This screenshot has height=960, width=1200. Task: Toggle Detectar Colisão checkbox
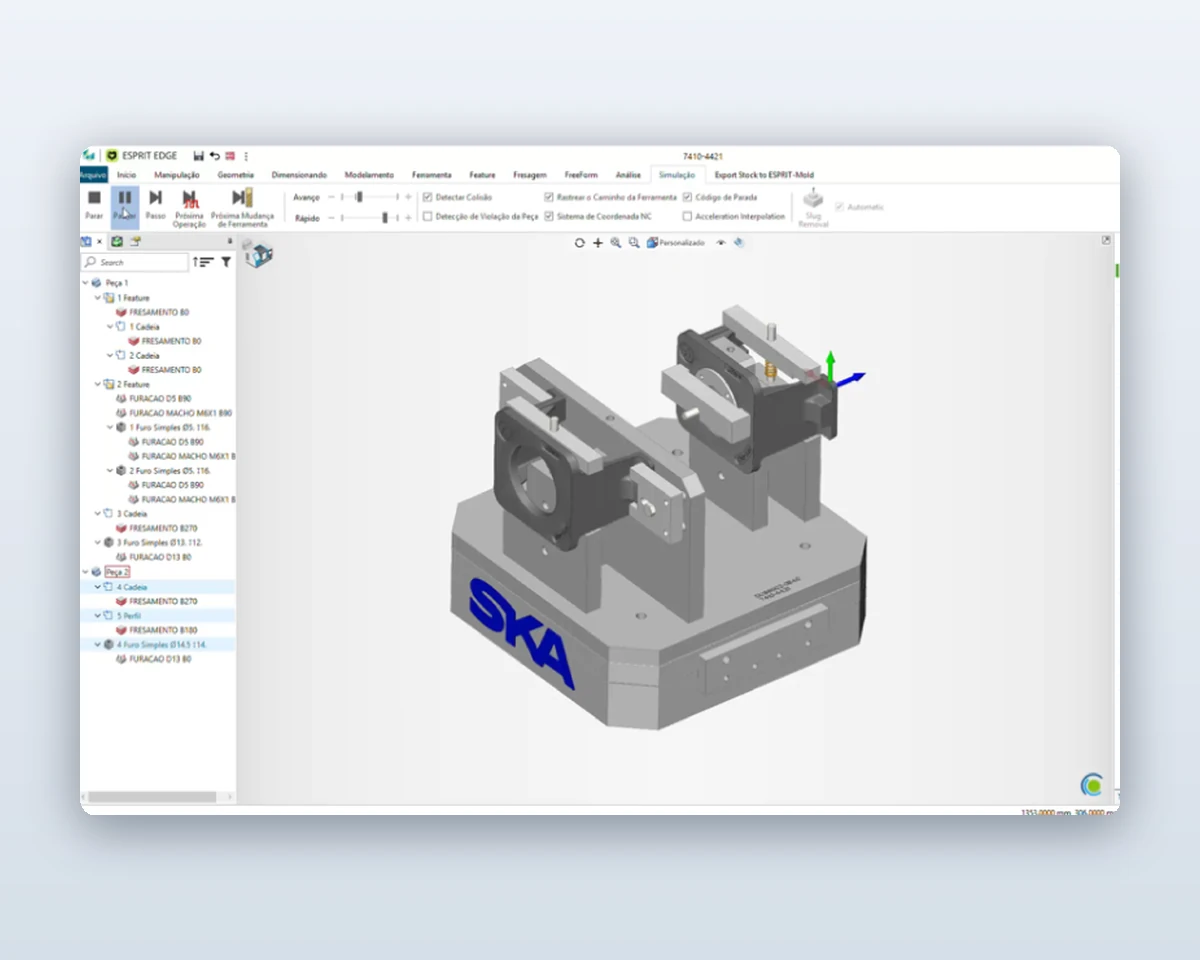click(428, 197)
